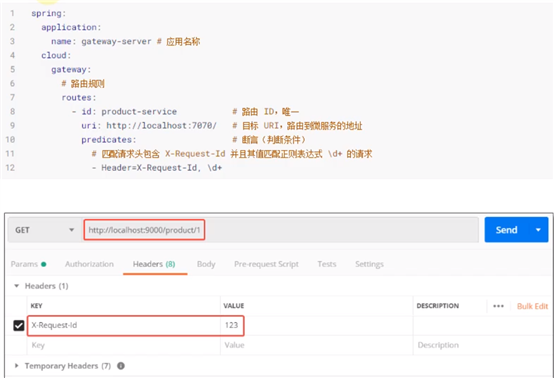Click the 'spring:' text on line 1

click(x=48, y=13)
